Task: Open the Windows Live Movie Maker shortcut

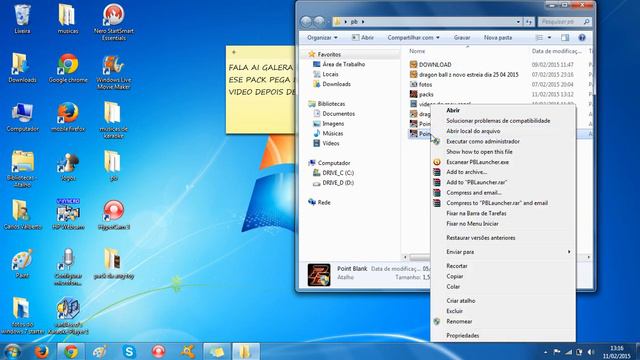Action: [x=114, y=71]
